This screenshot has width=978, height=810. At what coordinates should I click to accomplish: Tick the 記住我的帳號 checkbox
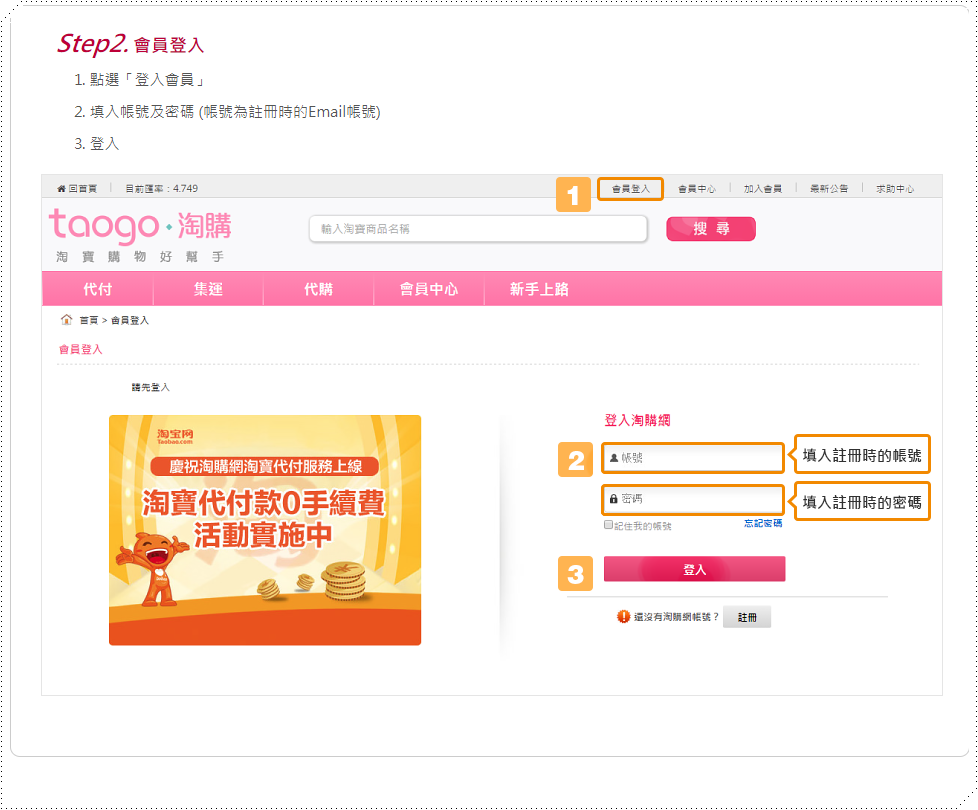[608, 525]
